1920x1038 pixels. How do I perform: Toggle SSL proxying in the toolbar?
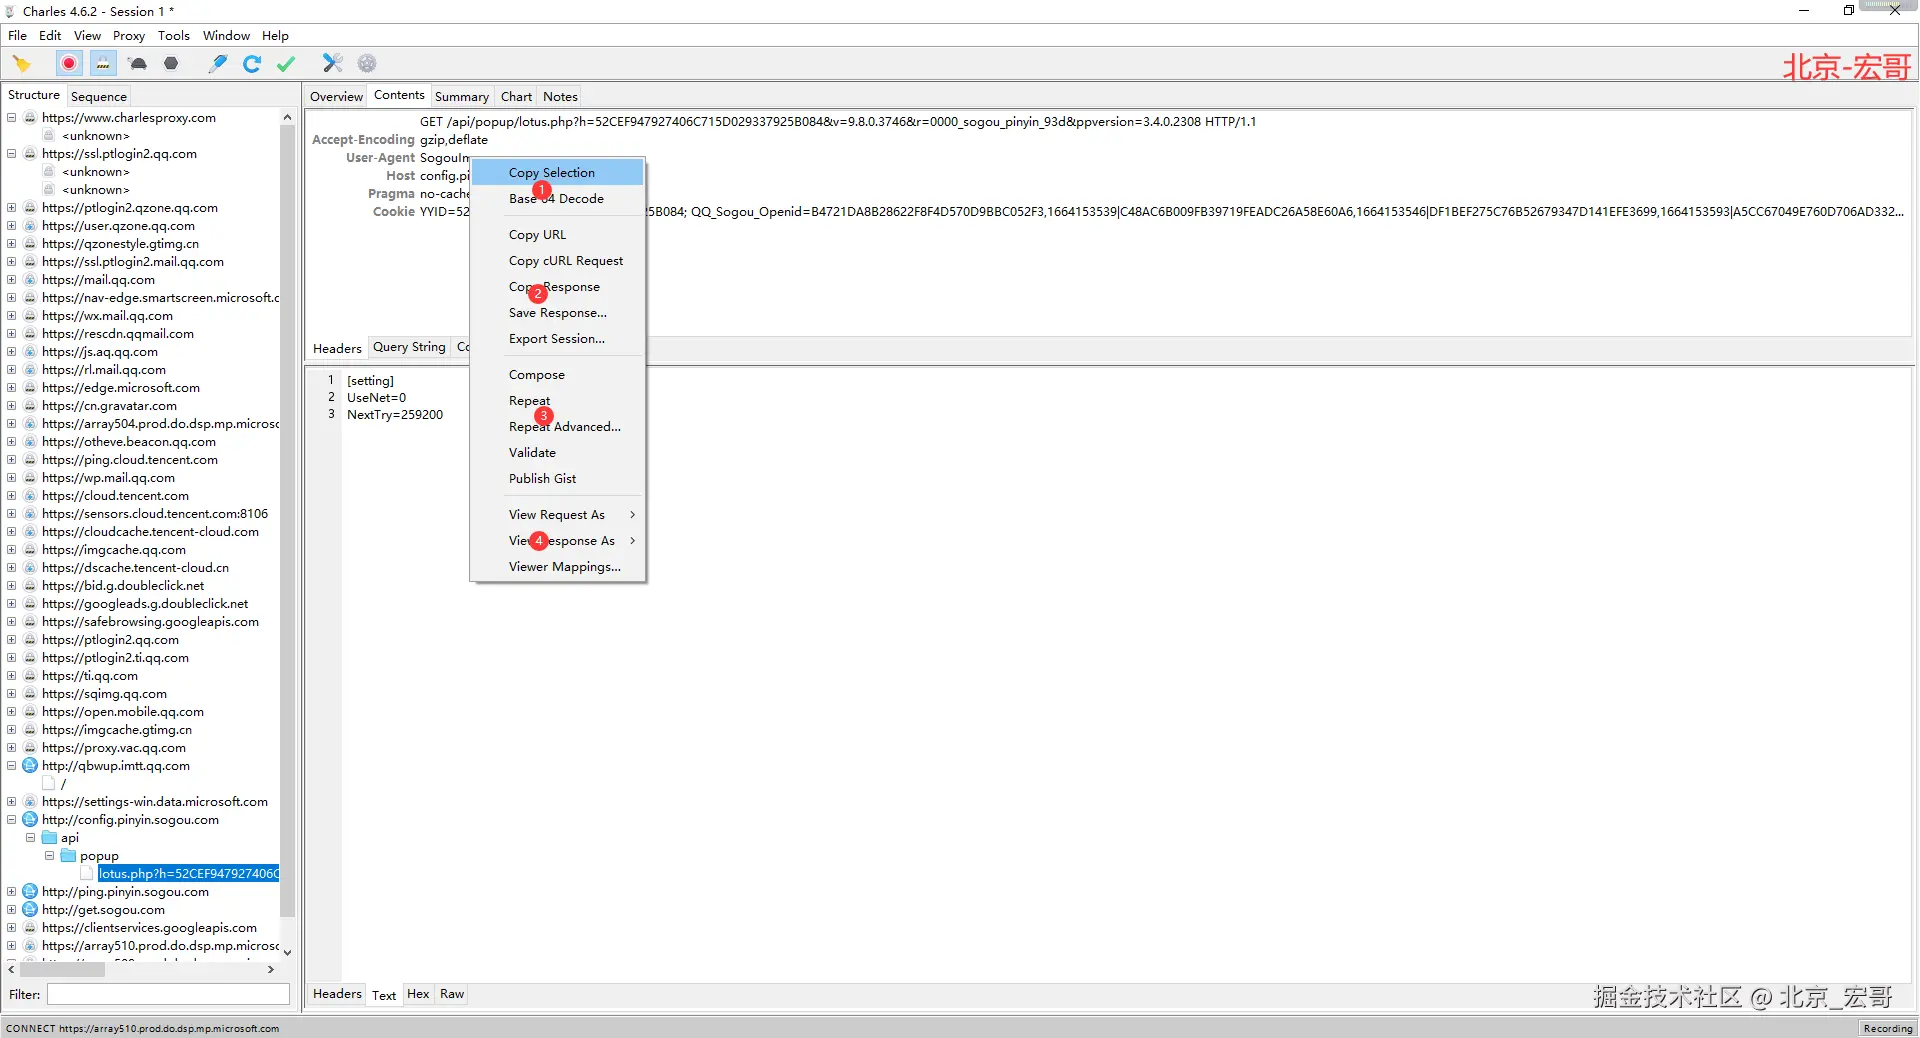(x=103, y=64)
